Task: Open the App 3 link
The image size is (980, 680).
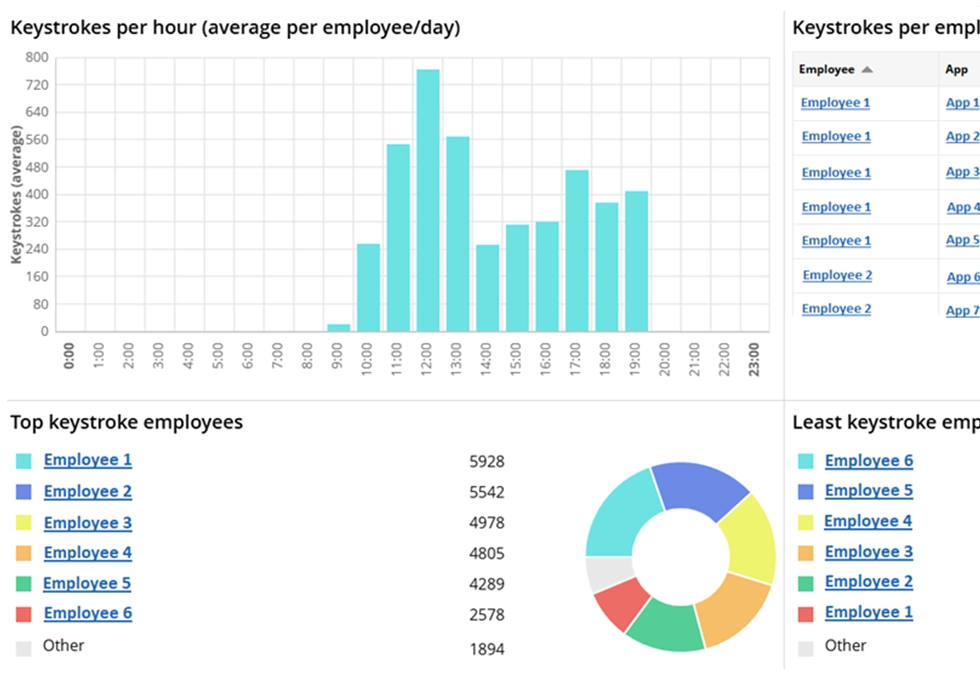Action: tap(962, 172)
